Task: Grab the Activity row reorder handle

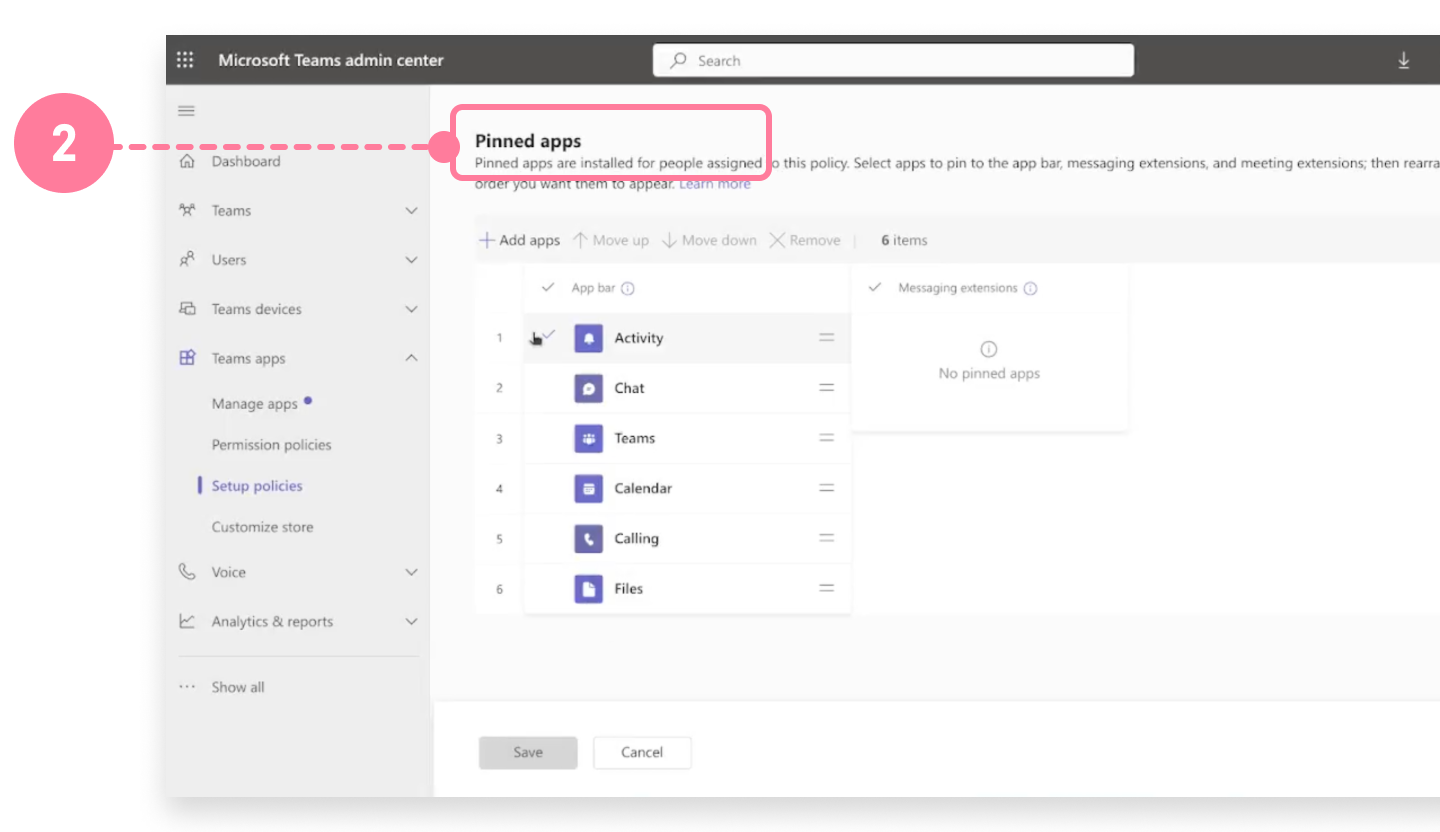Action: [827, 338]
